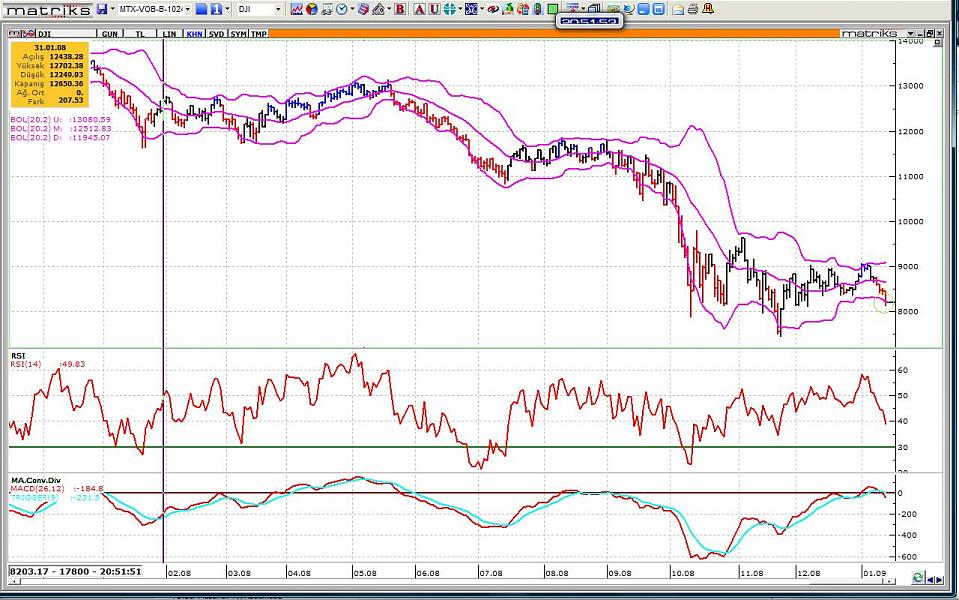The width and height of the screenshot is (959, 600).
Task: Open the dropdown arrow beside save icon
Action: [x=113, y=9]
